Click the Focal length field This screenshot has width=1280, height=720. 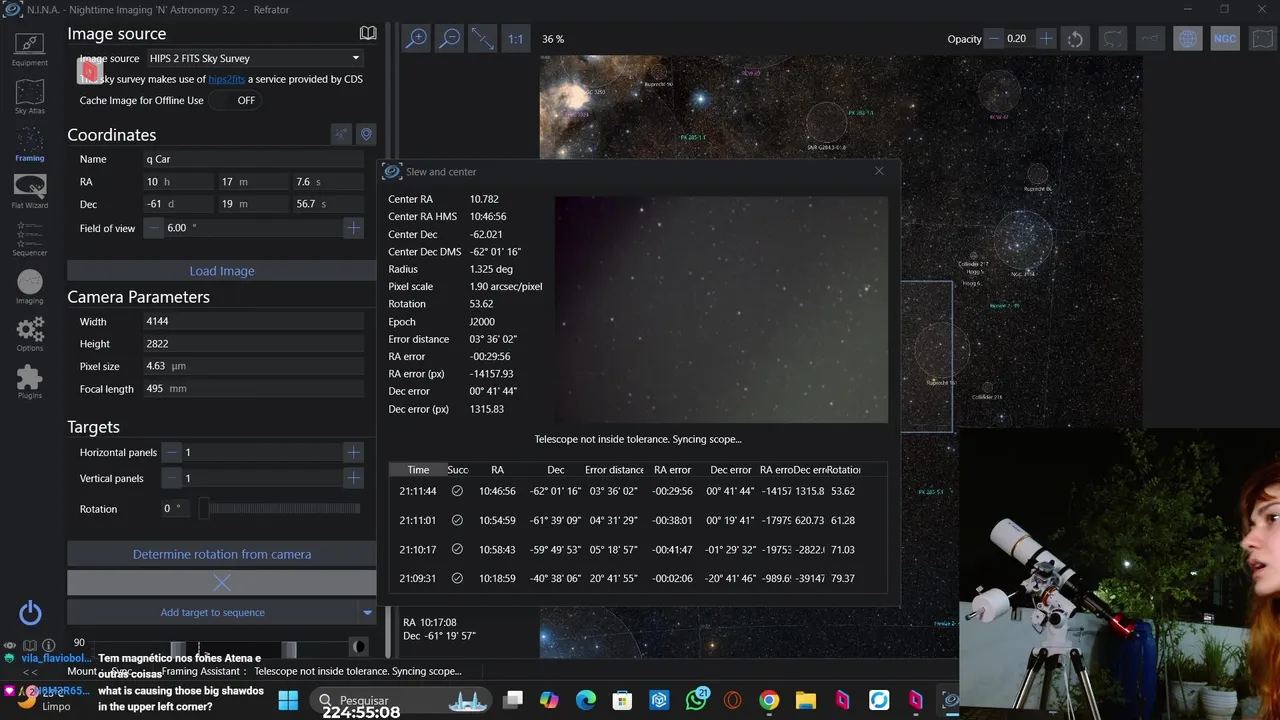[x=254, y=389]
